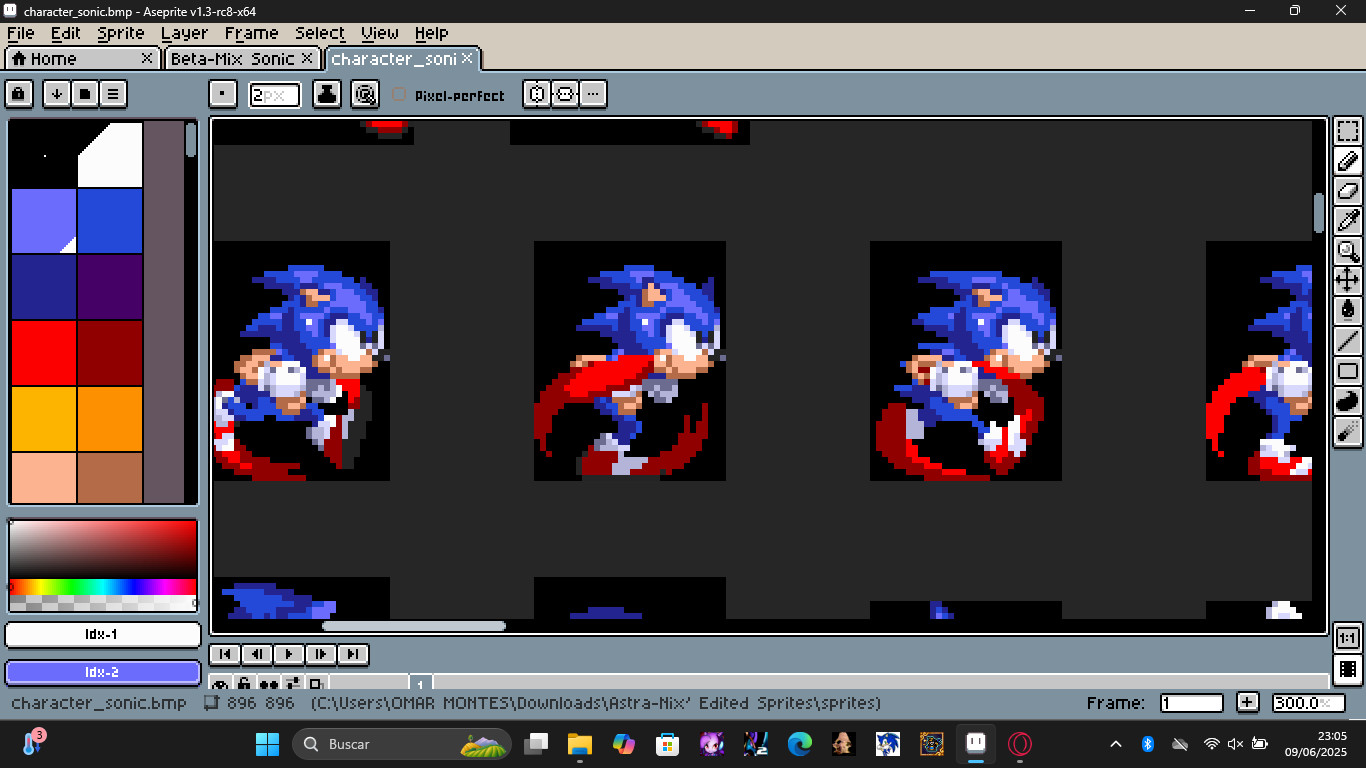Image resolution: width=1366 pixels, height=768 pixels.
Task: Select the Paint Bucket tool
Action: [1348, 310]
